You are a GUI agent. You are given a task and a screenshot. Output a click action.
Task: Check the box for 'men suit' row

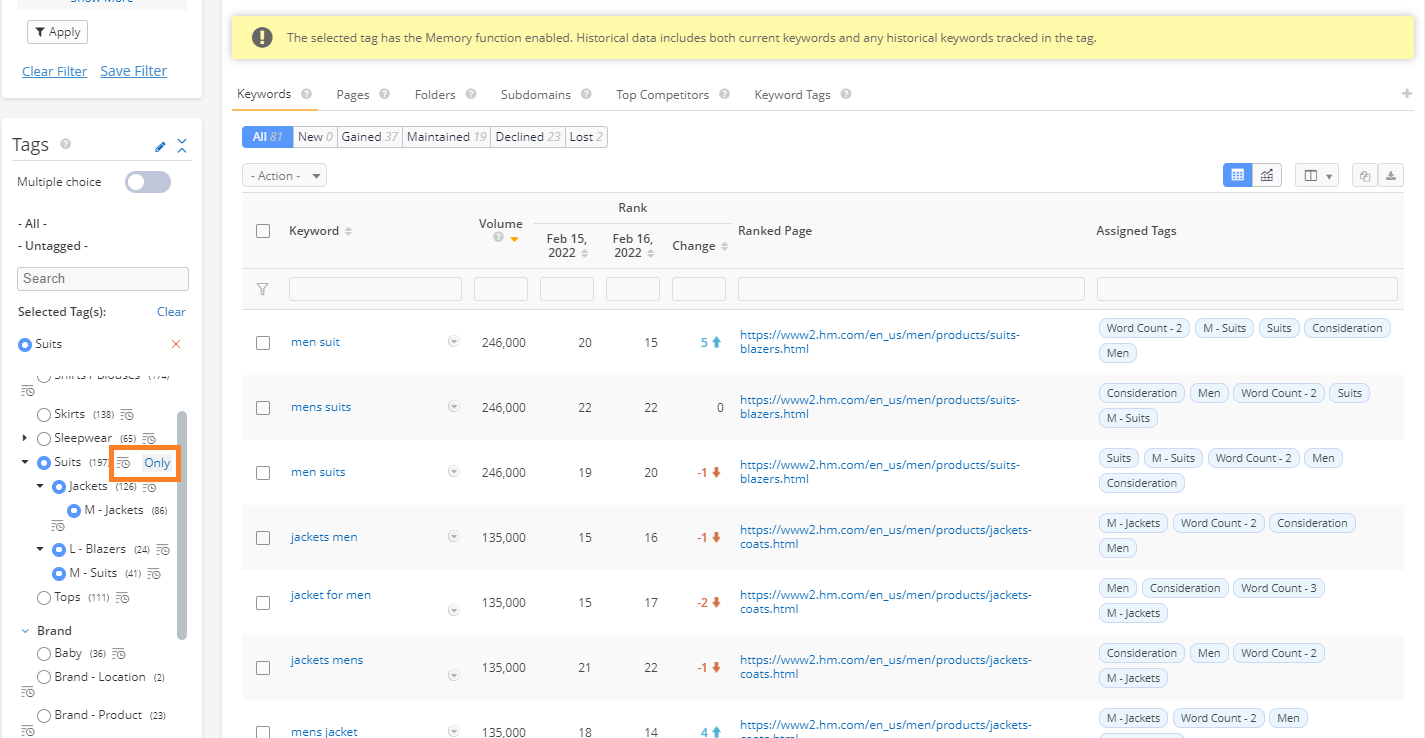(263, 342)
